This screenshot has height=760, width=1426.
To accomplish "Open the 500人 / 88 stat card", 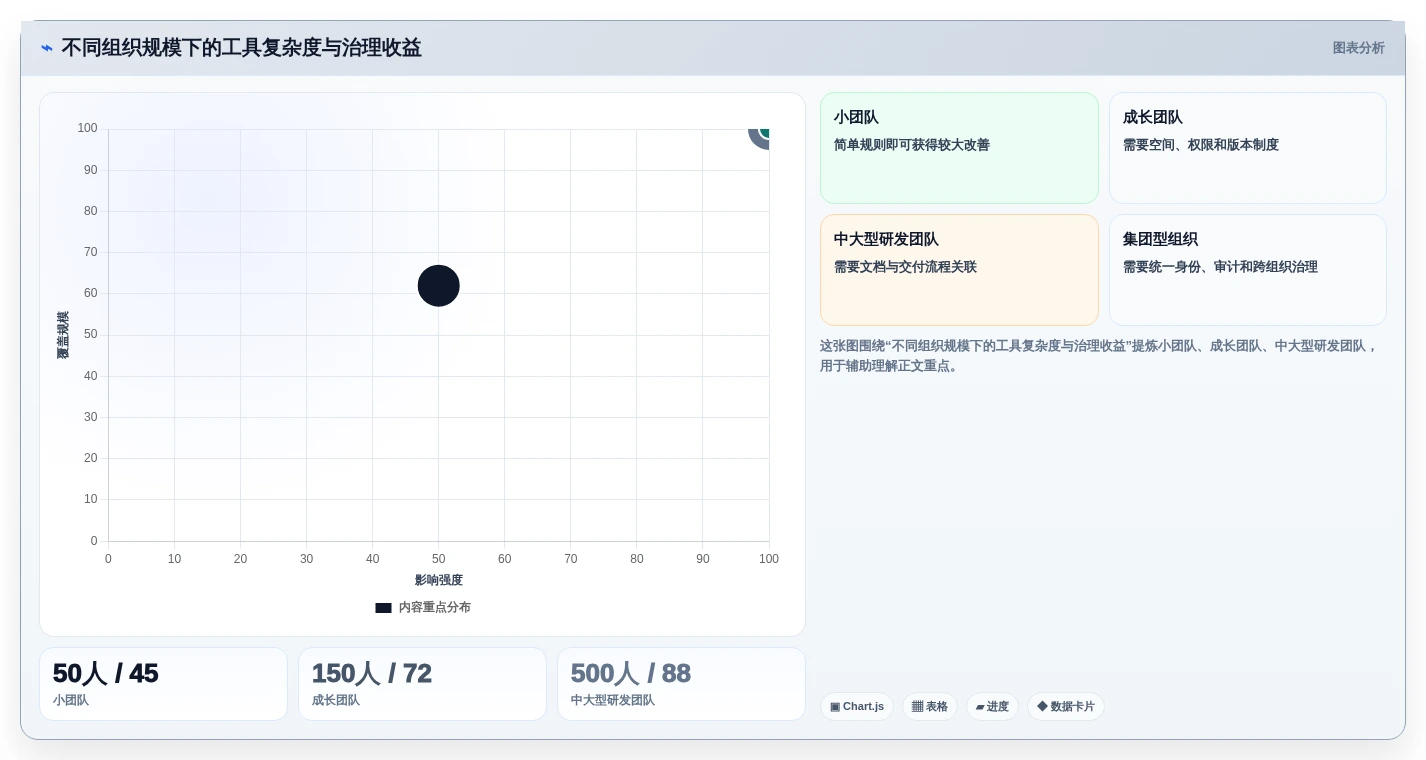I will (x=681, y=684).
